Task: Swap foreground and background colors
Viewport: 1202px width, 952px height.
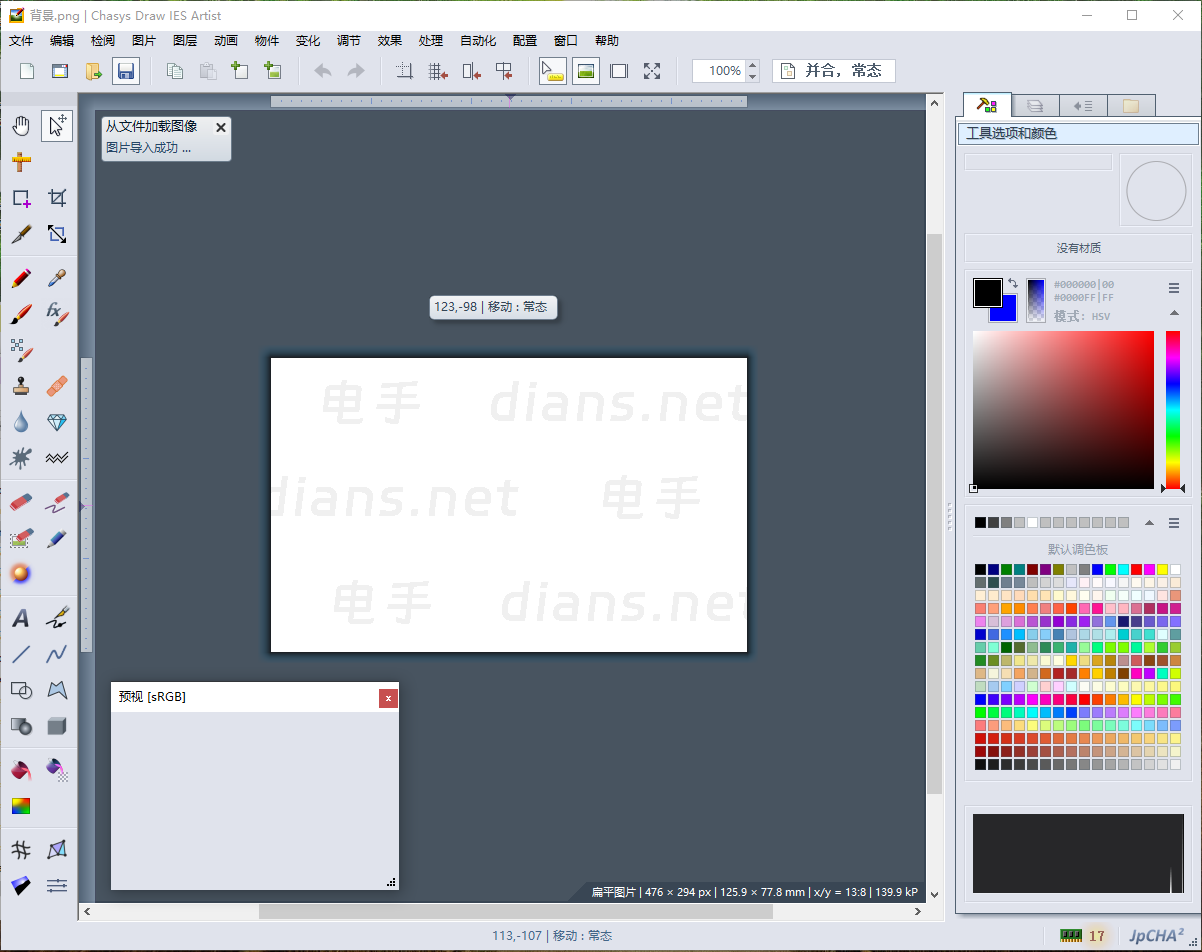Action: [x=1013, y=284]
